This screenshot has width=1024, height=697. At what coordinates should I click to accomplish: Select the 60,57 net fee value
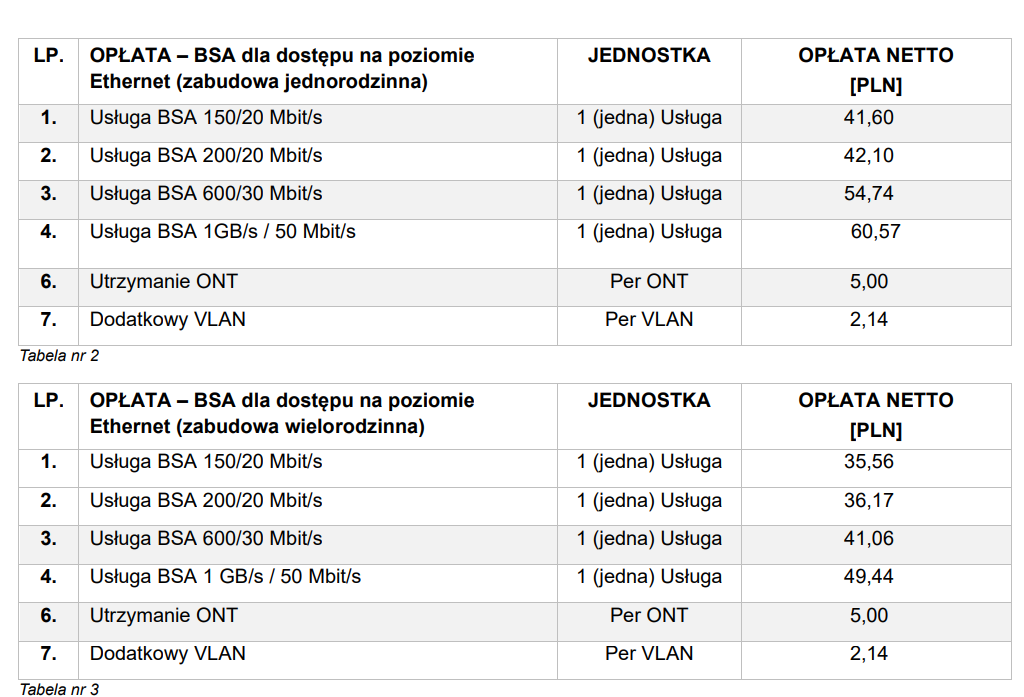point(875,232)
